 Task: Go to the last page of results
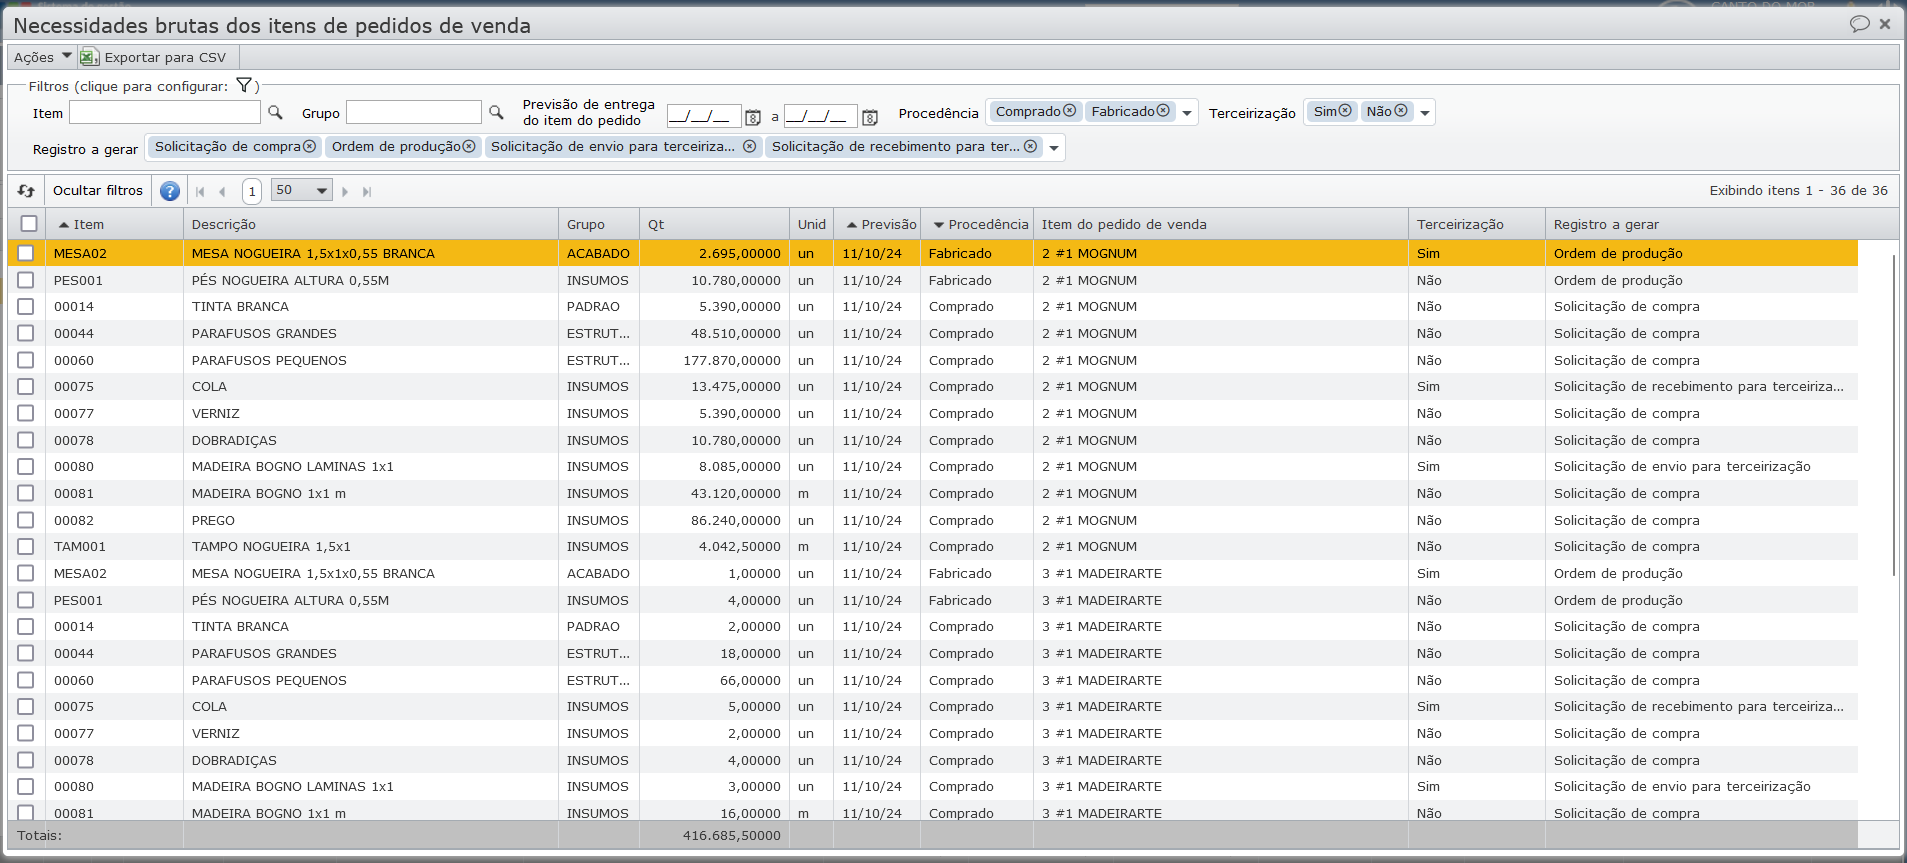point(367,192)
